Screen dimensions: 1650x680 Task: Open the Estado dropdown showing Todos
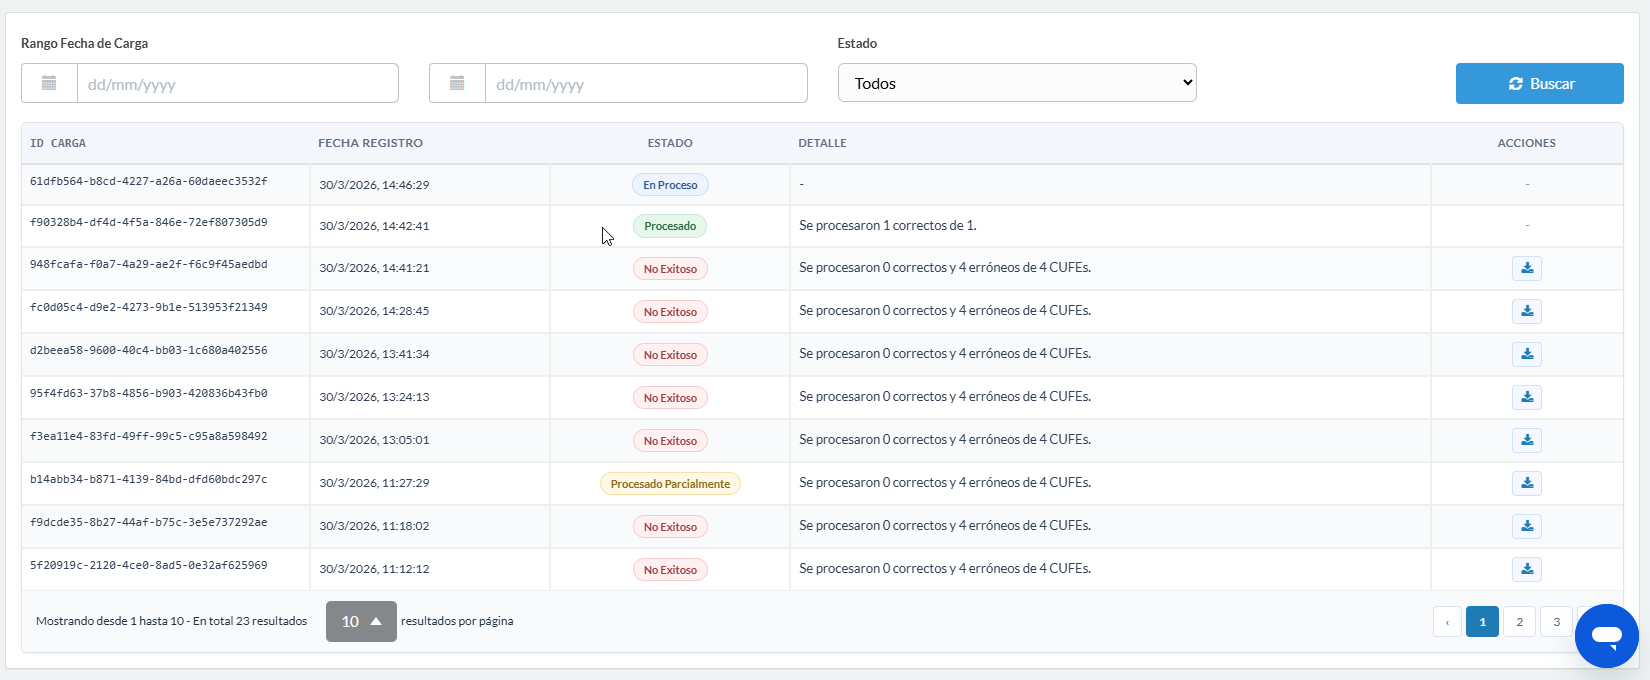1016,83
